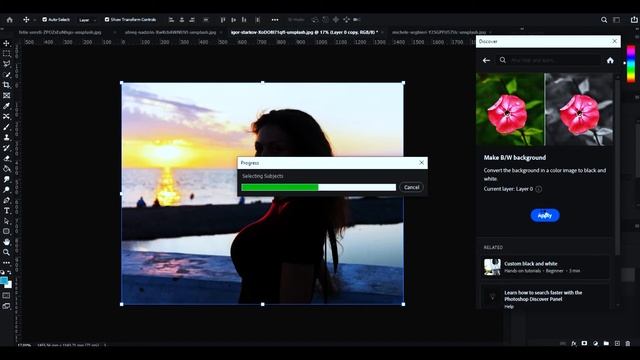
Task: Toggle the Auto-Select checkbox
Action: tap(44, 20)
